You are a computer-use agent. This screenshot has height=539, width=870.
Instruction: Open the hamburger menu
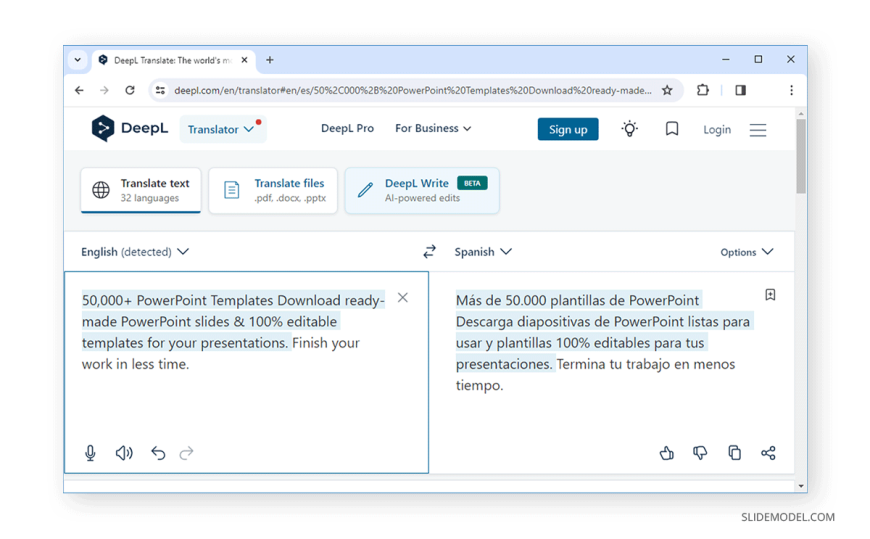point(757,129)
